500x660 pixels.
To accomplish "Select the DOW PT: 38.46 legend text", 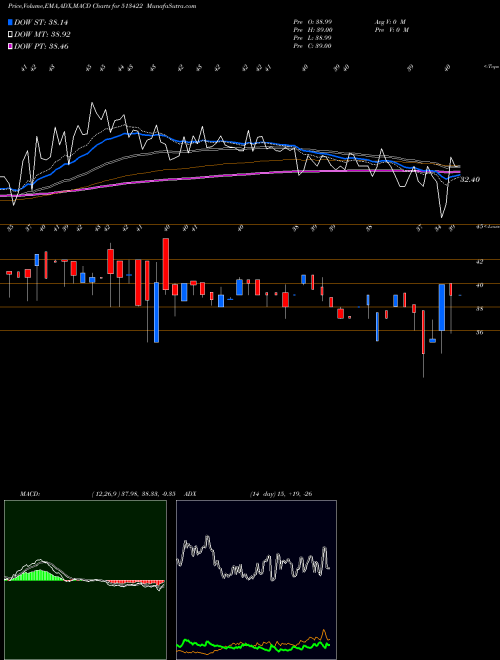I will click(41, 46).
